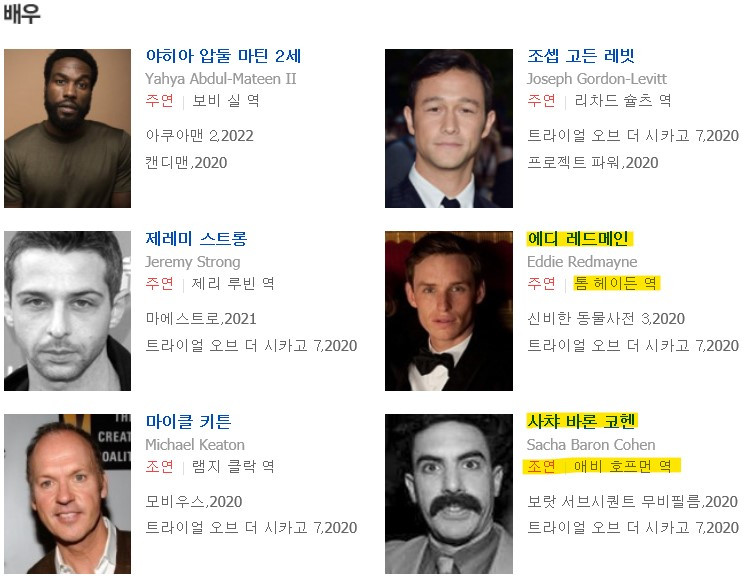
Task: Open the film 모비우스, 2020
Action: click(x=194, y=501)
